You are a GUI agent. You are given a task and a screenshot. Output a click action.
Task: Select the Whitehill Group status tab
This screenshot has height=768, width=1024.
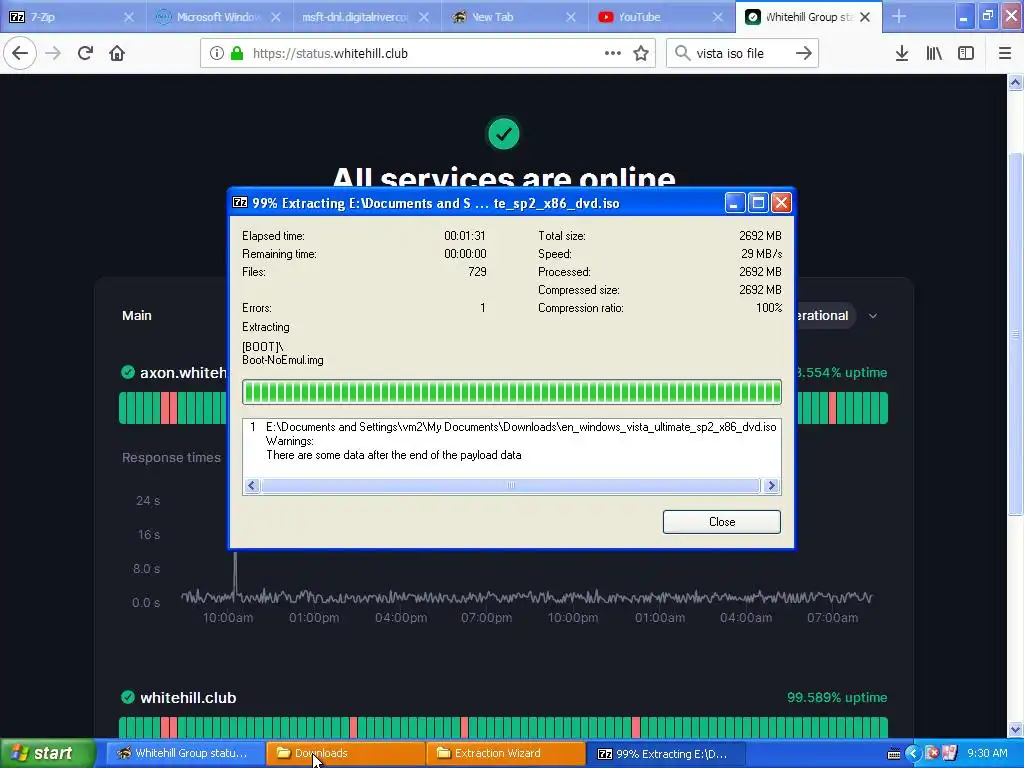click(x=808, y=17)
